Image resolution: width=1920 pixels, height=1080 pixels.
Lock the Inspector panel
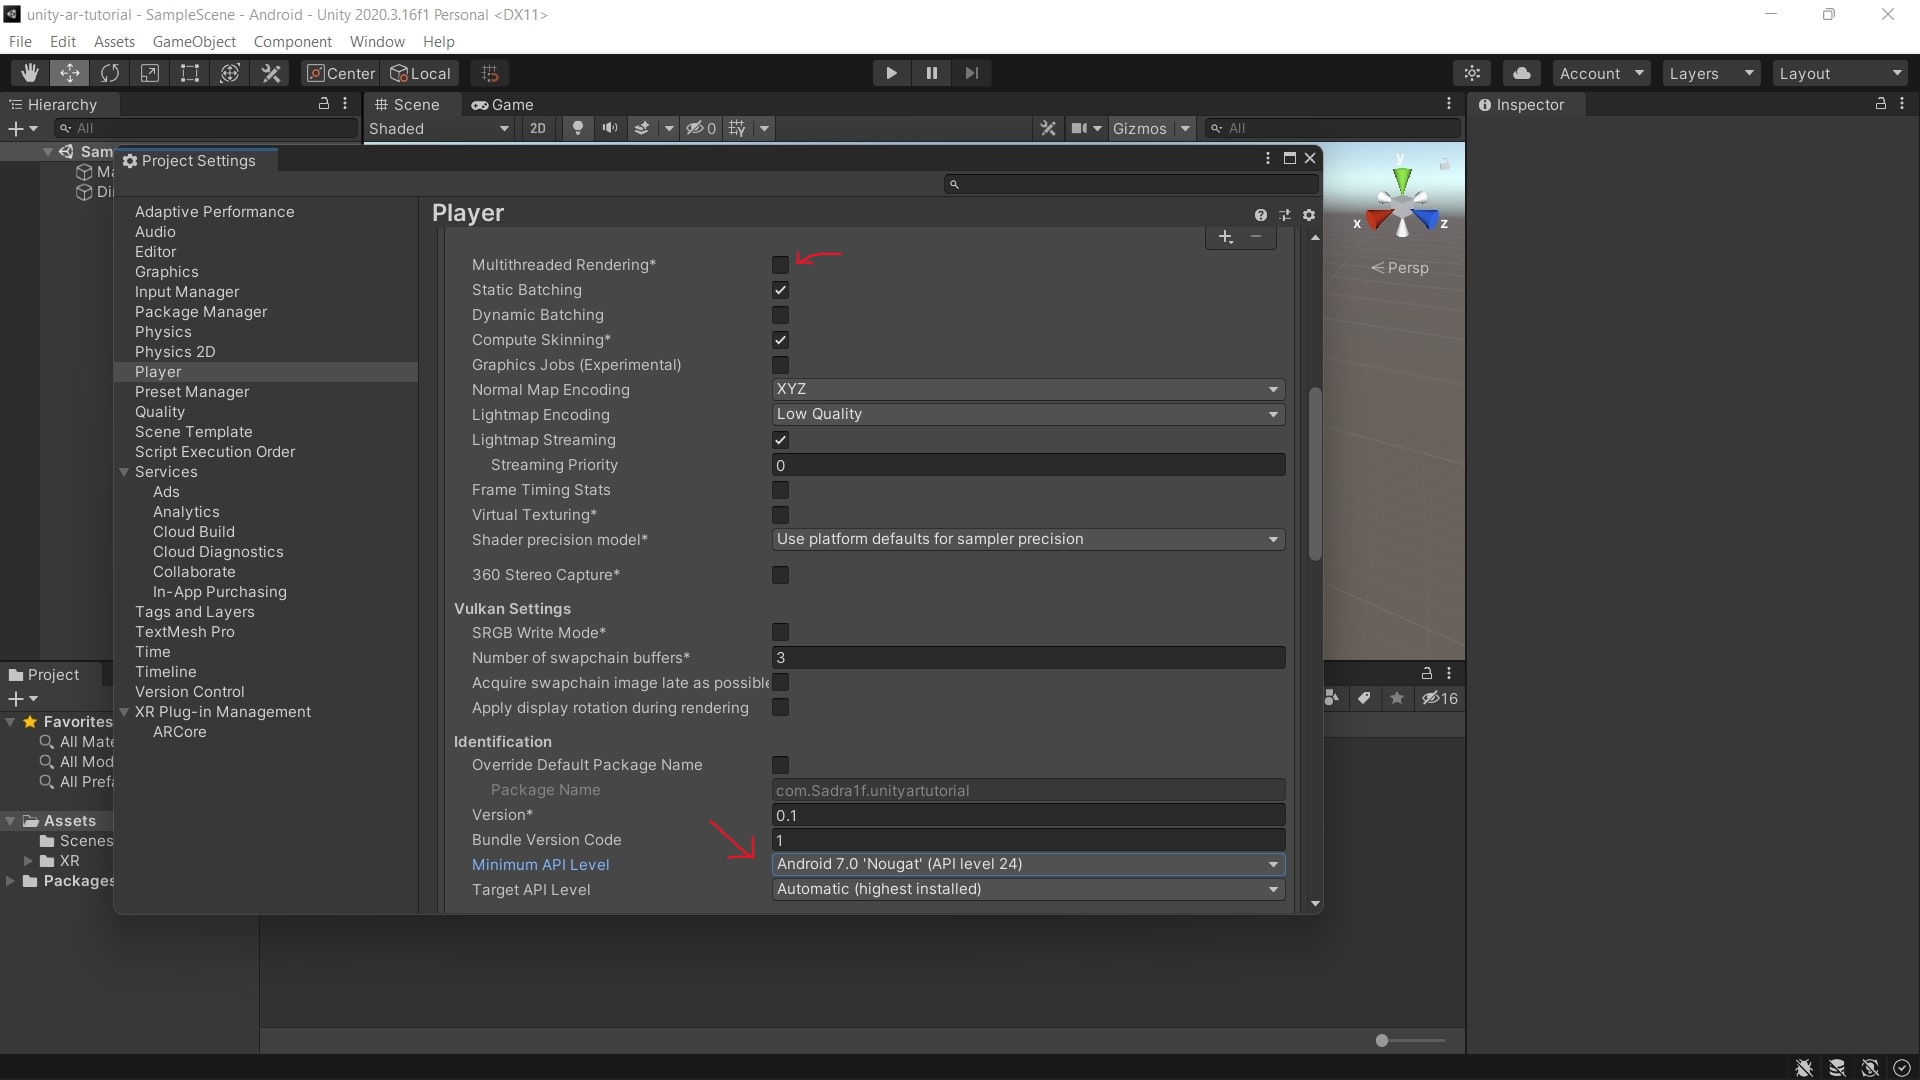tap(1880, 103)
